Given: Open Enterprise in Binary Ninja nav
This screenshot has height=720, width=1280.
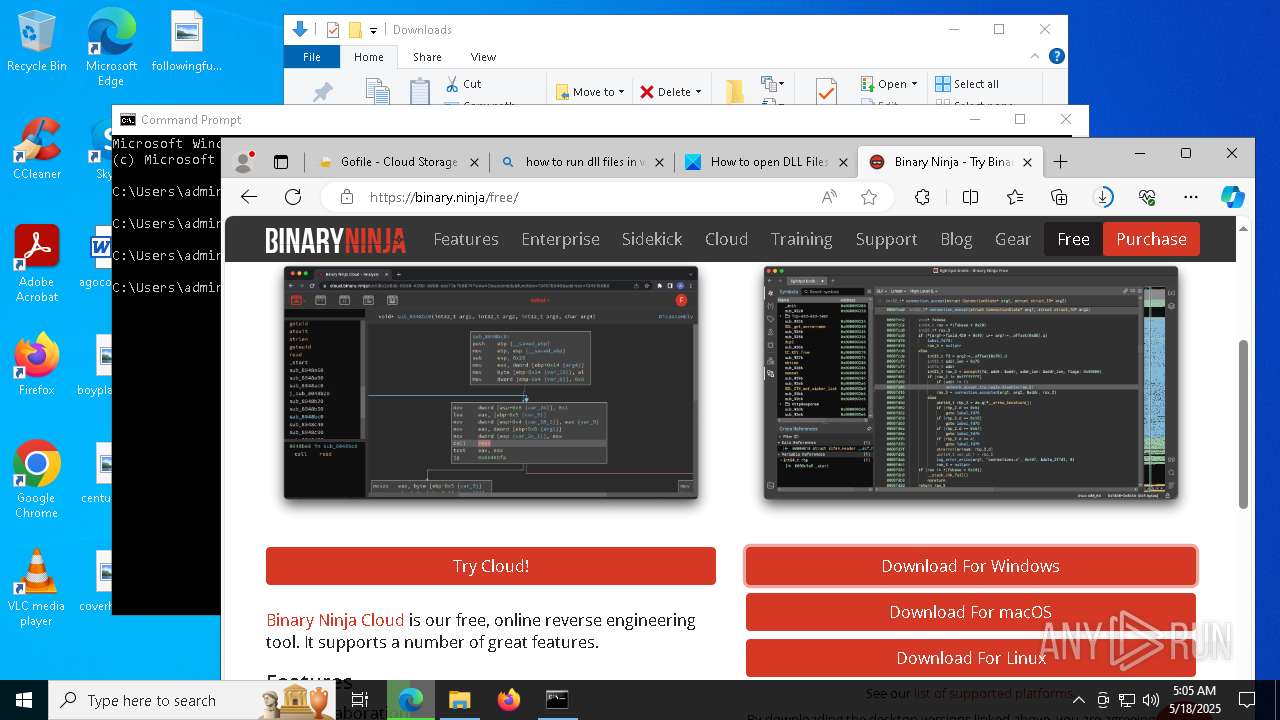Looking at the screenshot, I should [x=560, y=239].
